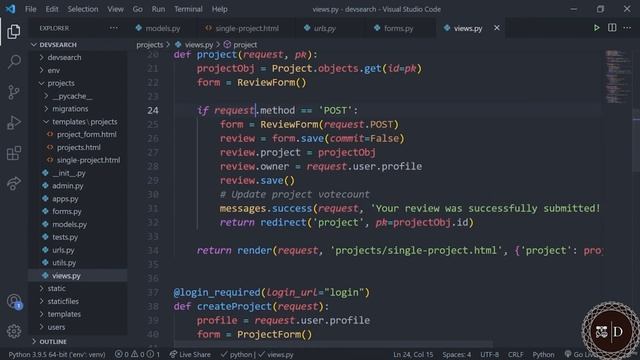Close the views.py tab
Image resolution: width=640 pixels, height=360 pixels.
coord(497,28)
